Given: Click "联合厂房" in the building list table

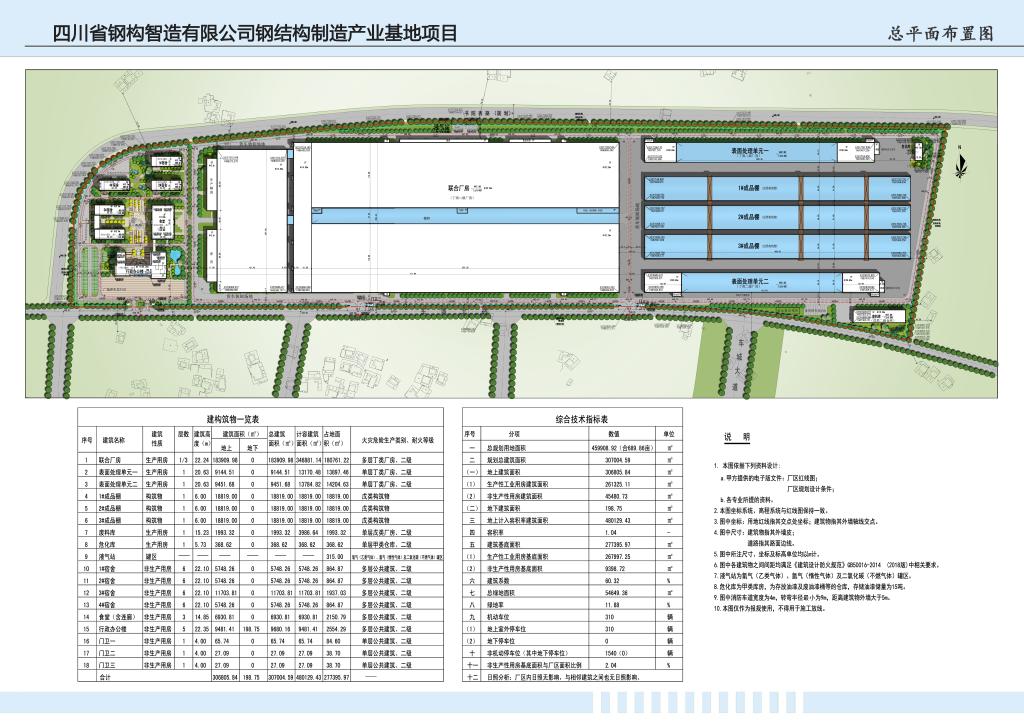Looking at the screenshot, I should [108, 460].
